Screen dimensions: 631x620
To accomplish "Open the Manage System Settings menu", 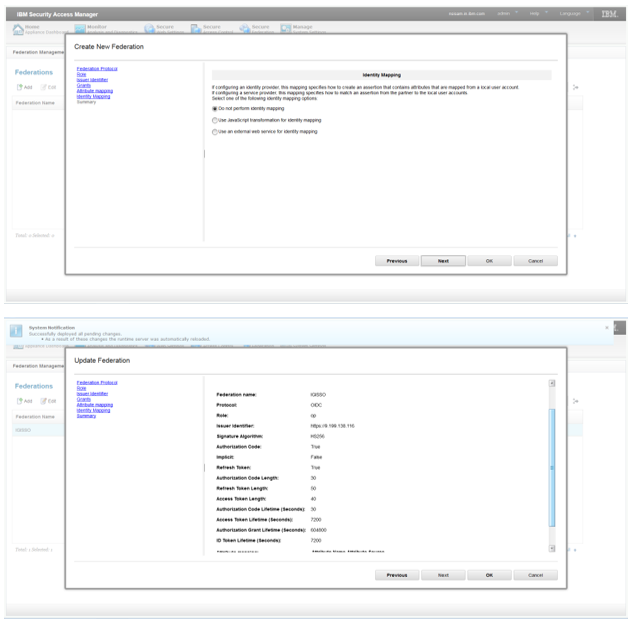I will coord(303,29).
